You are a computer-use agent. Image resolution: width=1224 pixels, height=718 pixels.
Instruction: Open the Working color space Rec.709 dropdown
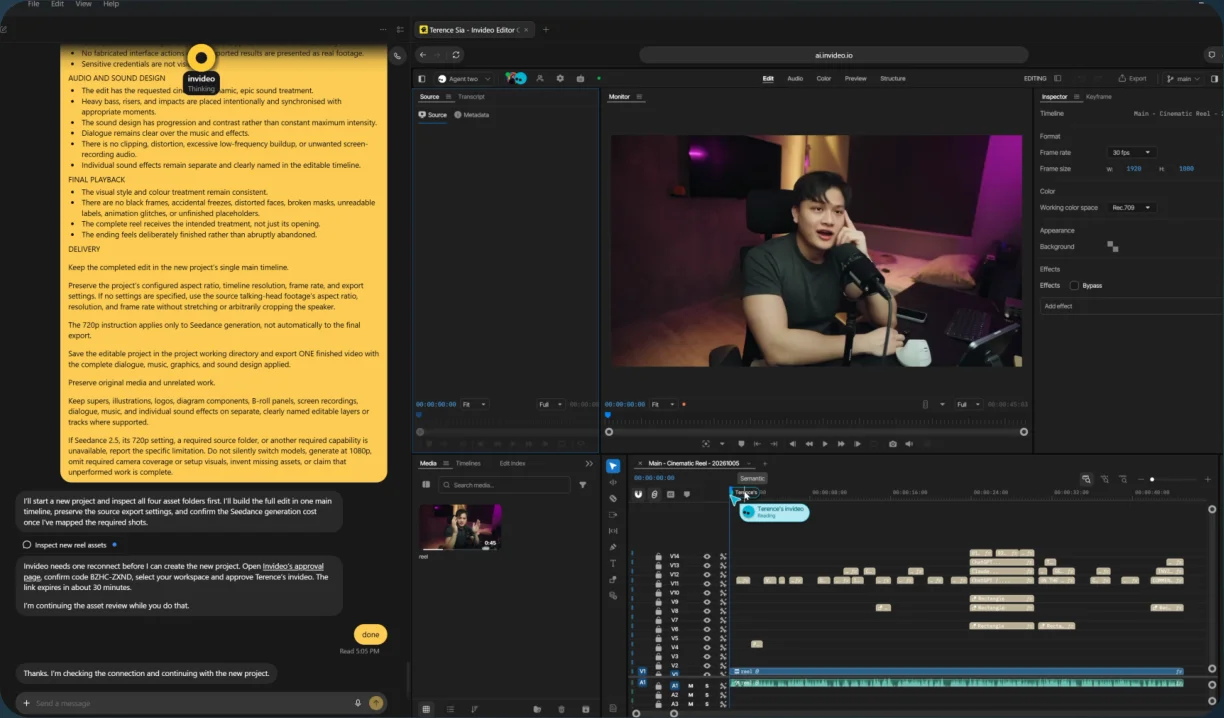click(1131, 207)
